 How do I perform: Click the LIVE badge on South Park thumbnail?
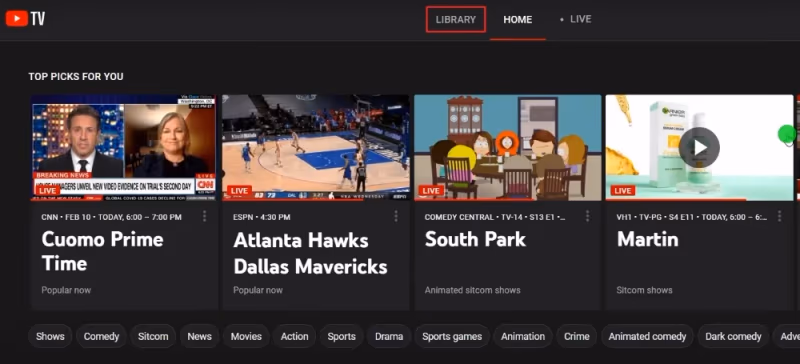(x=431, y=190)
